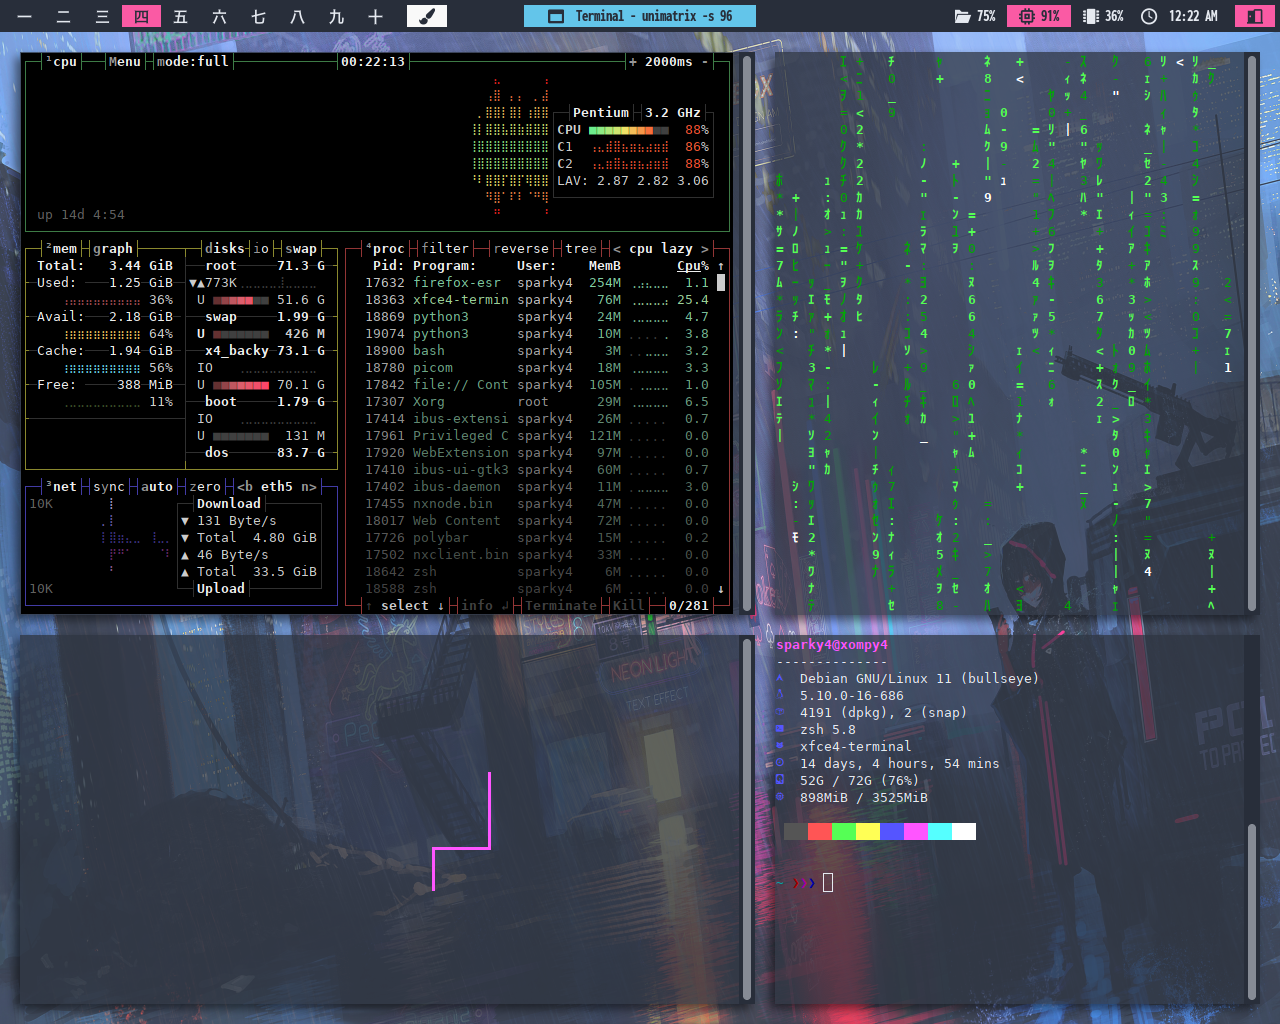Image resolution: width=1280 pixels, height=1024 pixels.
Task: Switch to workspace 五 in the bar
Action: point(180,16)
